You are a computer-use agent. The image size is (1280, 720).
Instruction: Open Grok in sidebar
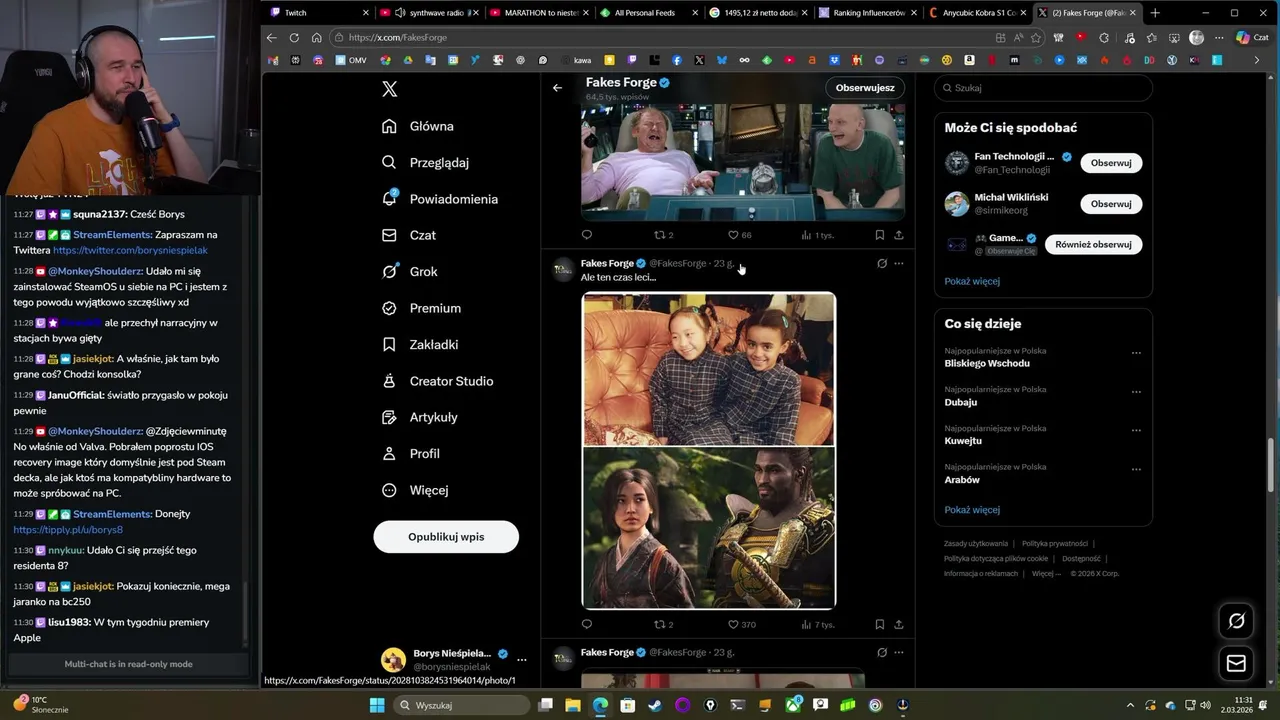coord(410,271)
